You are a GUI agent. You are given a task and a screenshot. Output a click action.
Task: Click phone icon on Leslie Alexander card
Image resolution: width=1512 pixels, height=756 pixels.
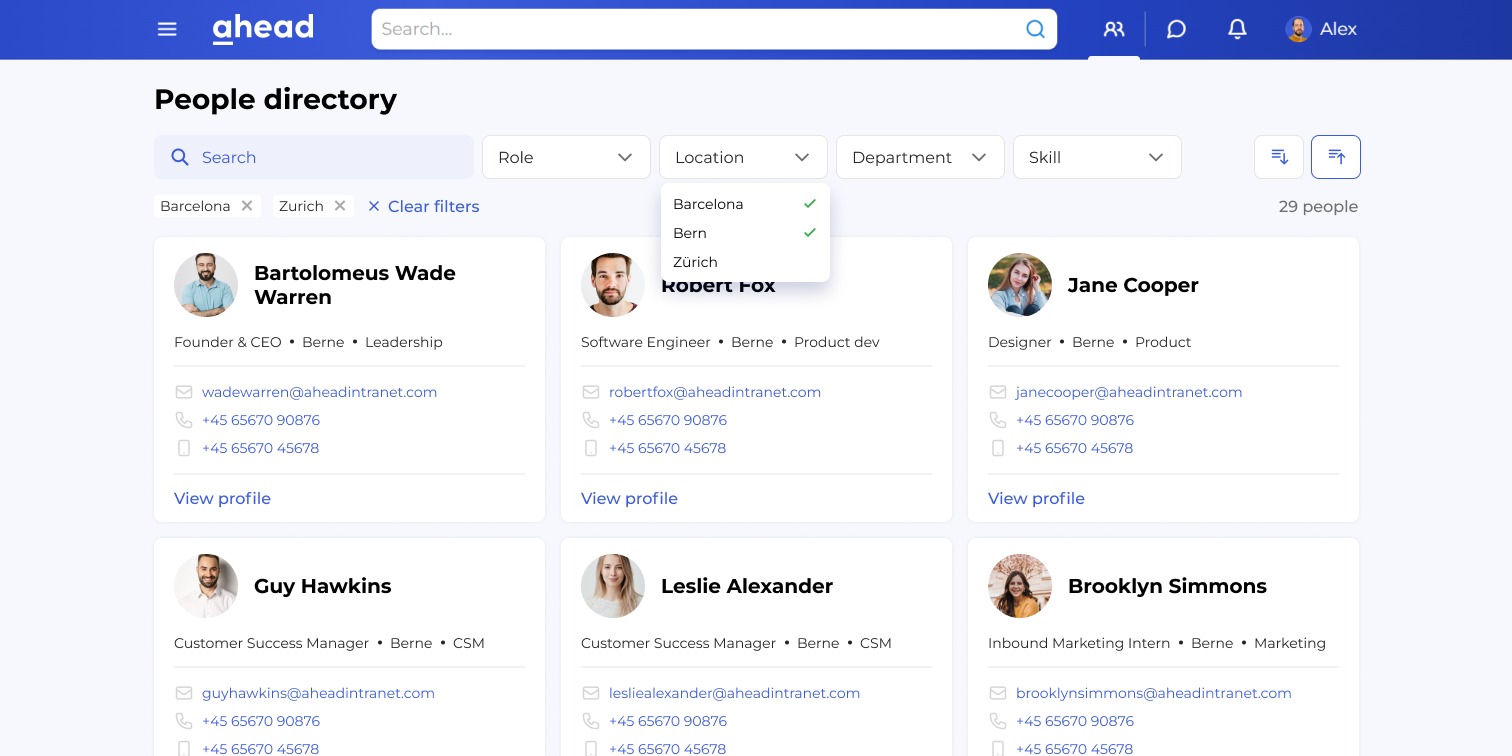591,721
